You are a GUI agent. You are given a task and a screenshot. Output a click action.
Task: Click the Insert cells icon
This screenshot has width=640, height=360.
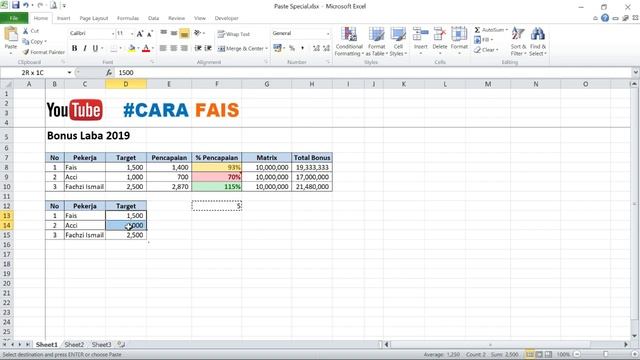(420, 34)
